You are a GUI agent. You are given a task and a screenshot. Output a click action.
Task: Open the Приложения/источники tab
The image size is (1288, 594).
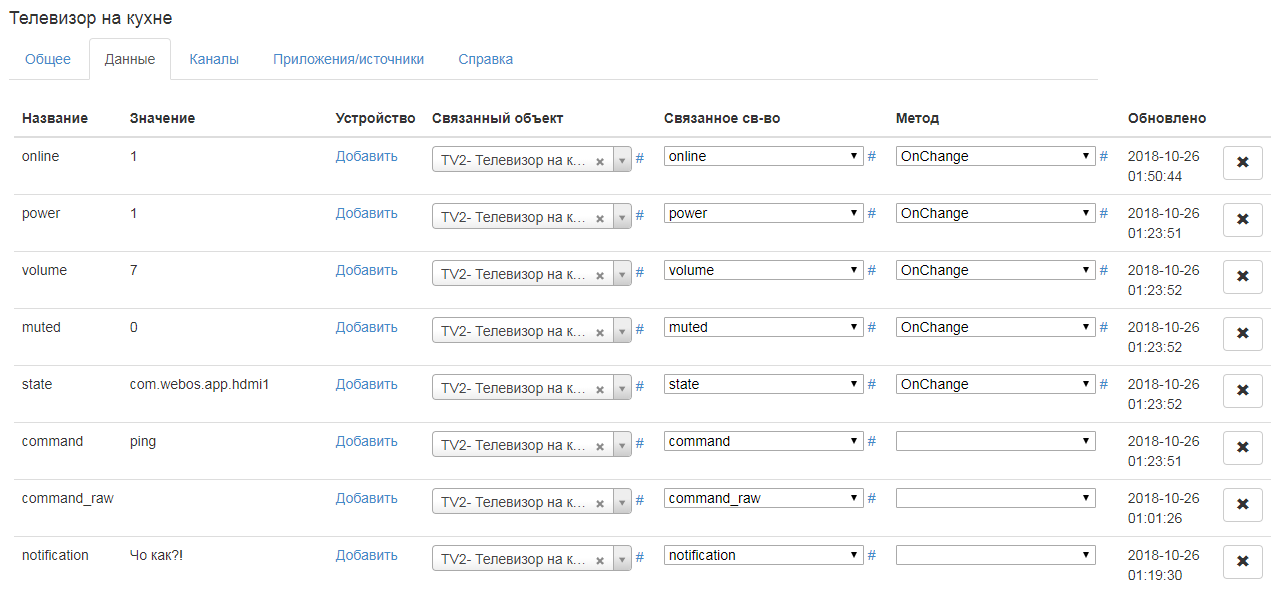click(348, 59)
